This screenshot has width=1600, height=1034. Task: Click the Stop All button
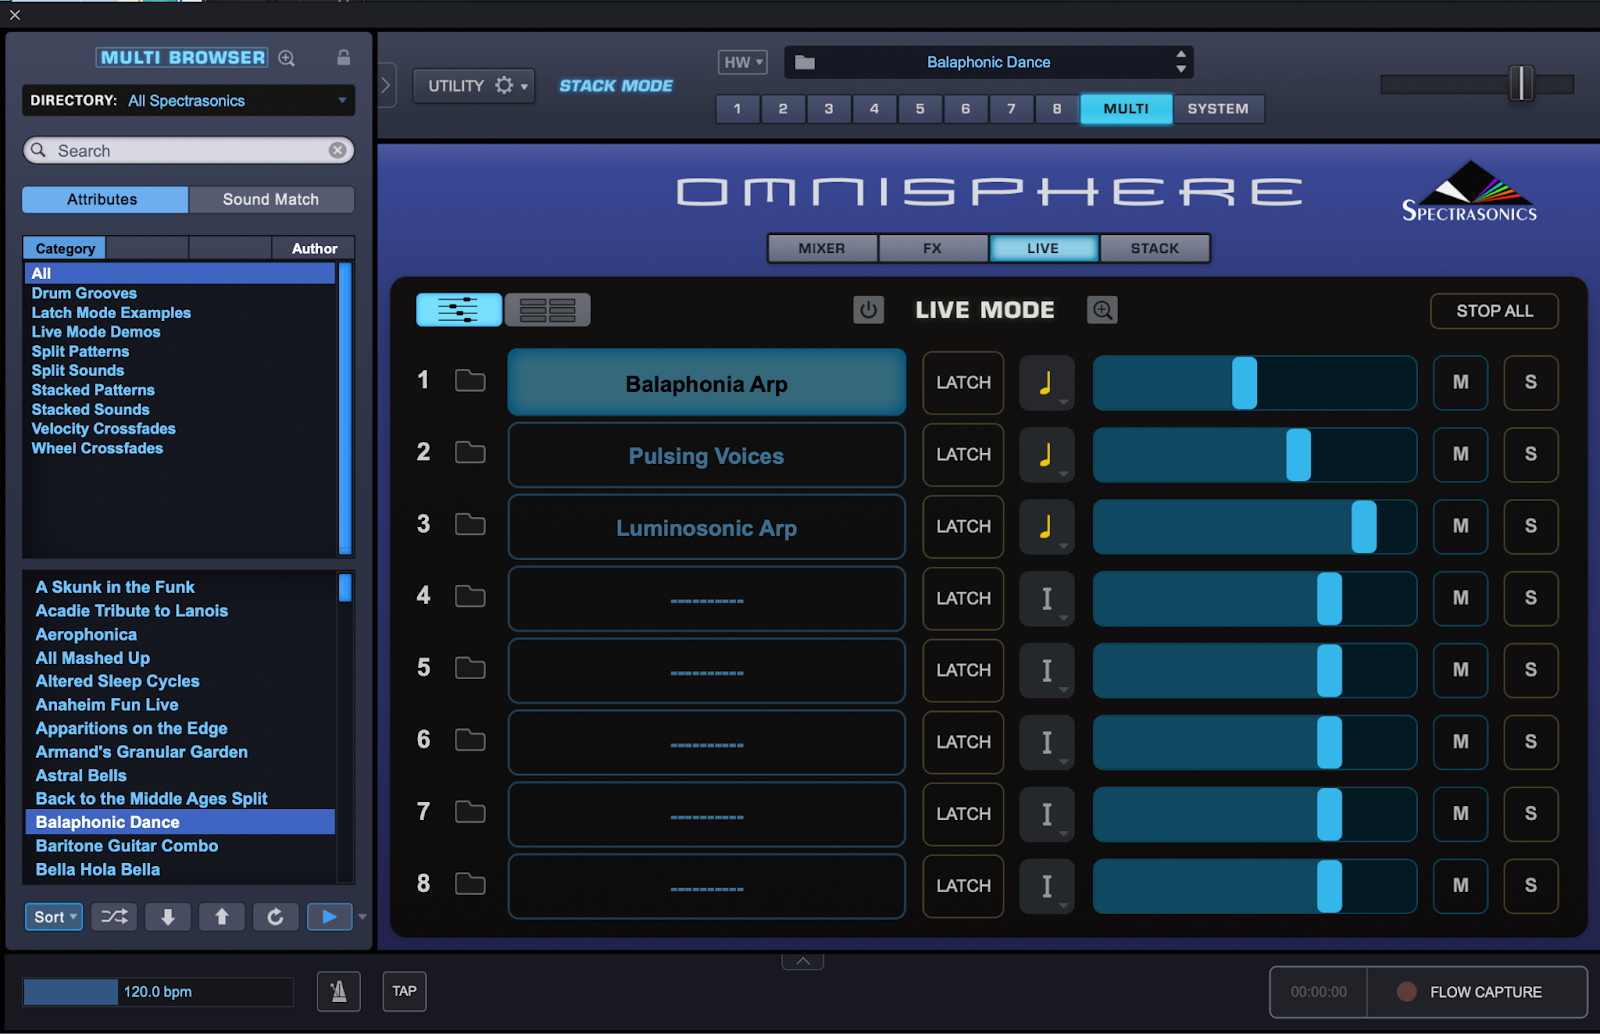point(1494,311)
